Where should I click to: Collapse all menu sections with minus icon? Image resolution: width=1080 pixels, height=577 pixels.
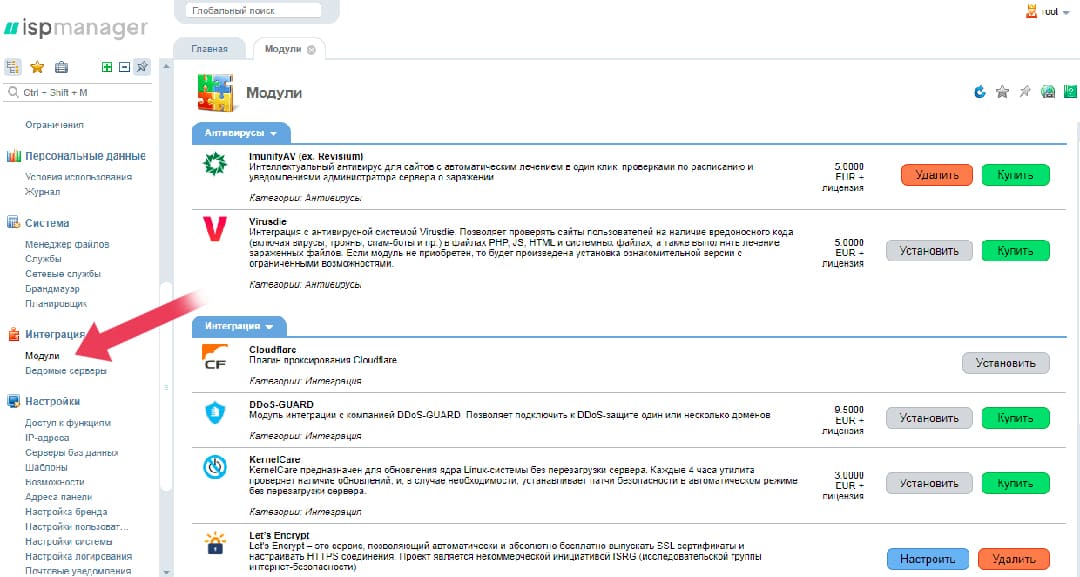coord(125,67)
